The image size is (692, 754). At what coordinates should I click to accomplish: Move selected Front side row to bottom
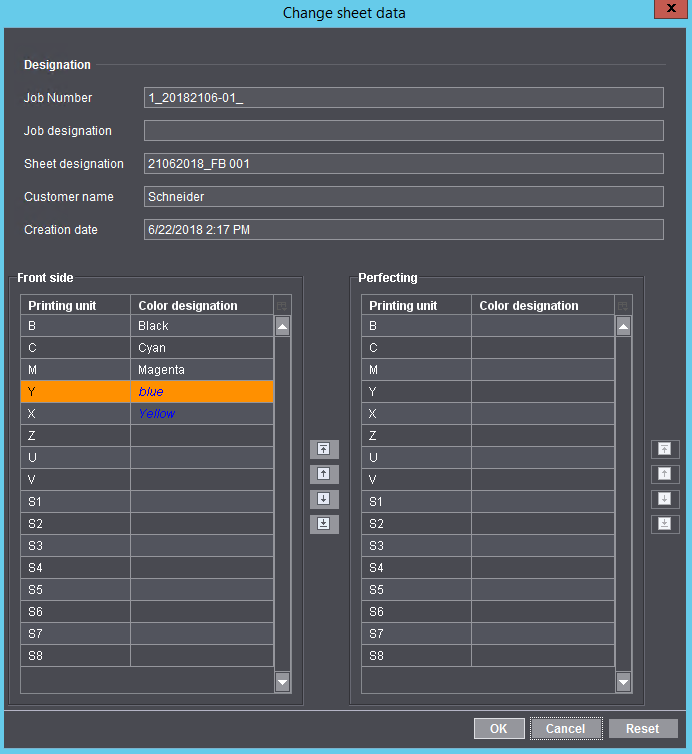pos(324,524)
